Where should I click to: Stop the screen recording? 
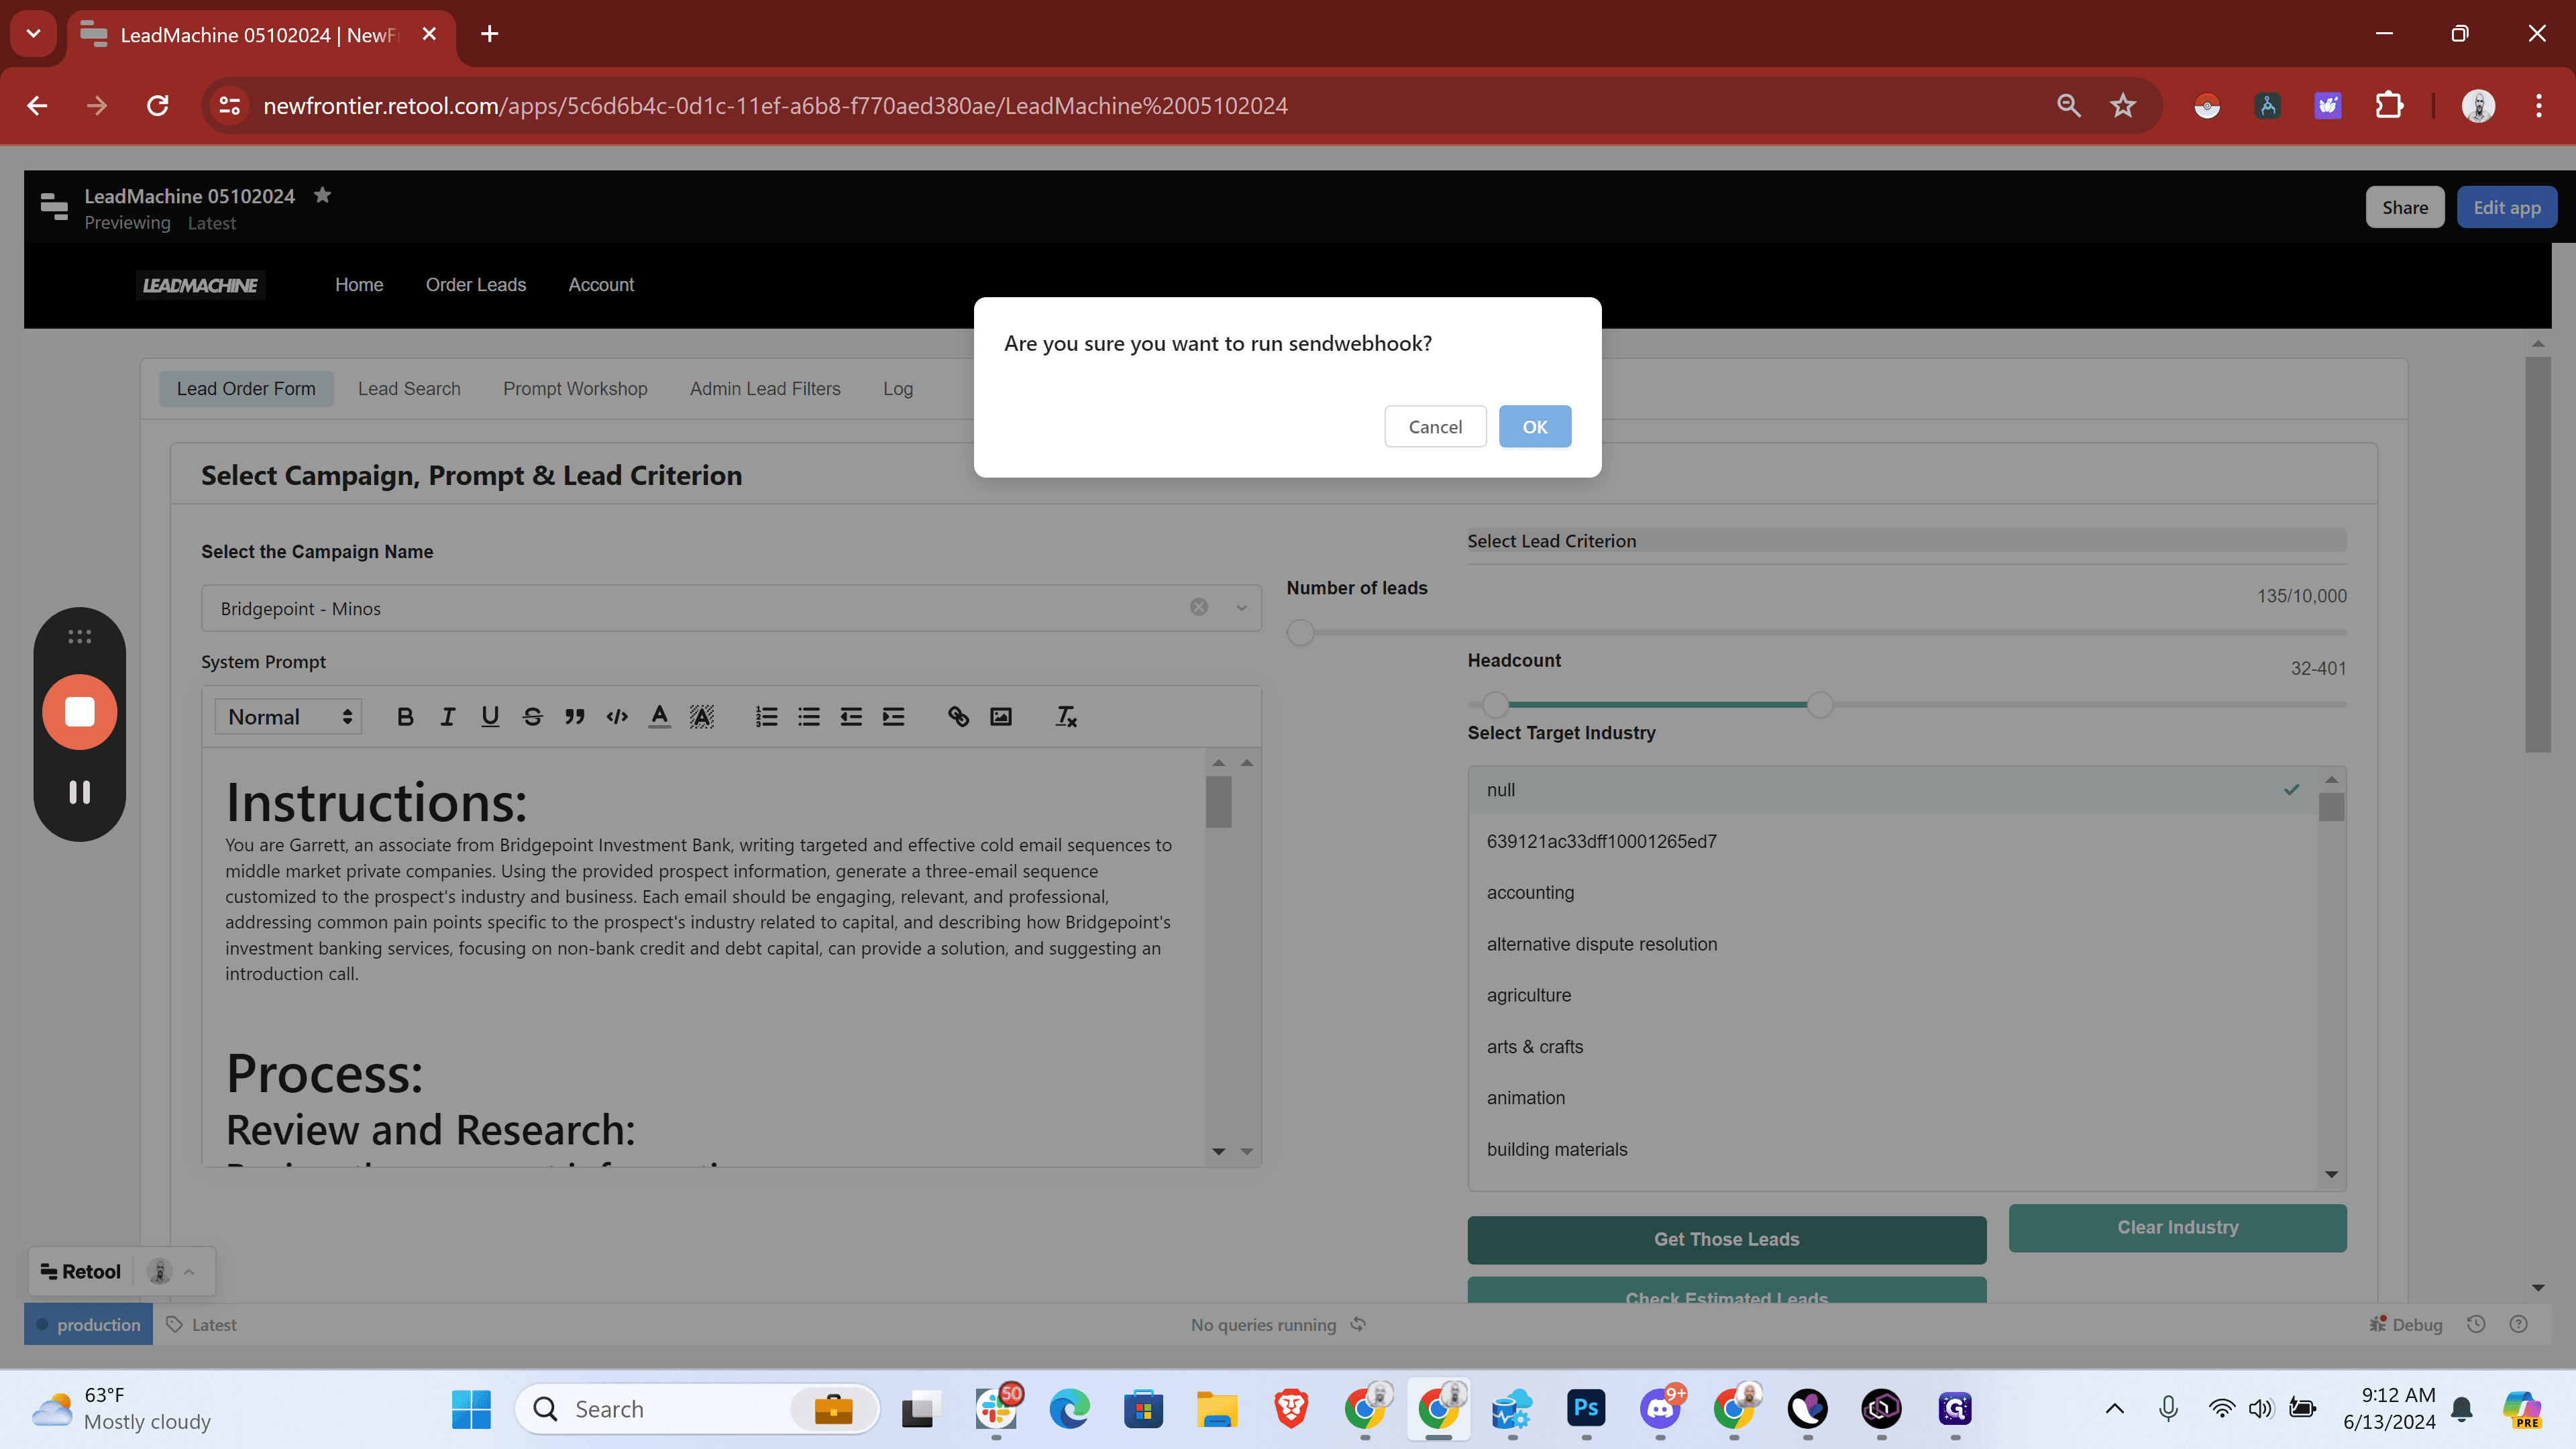click(x=80, y=711)
